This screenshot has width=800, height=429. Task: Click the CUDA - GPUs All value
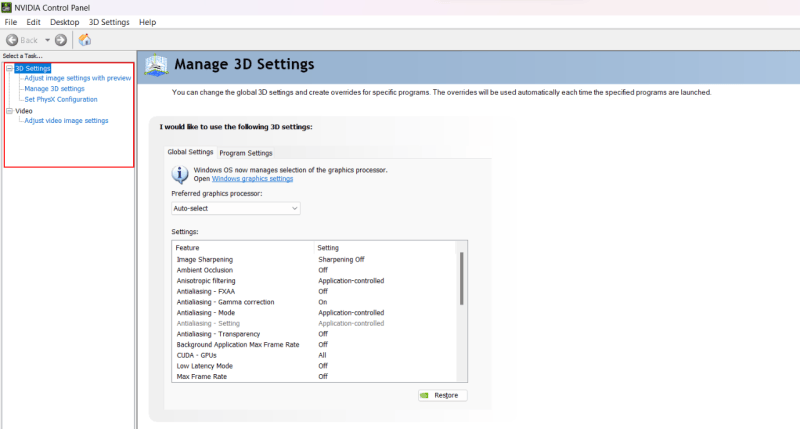pos(322,356)
